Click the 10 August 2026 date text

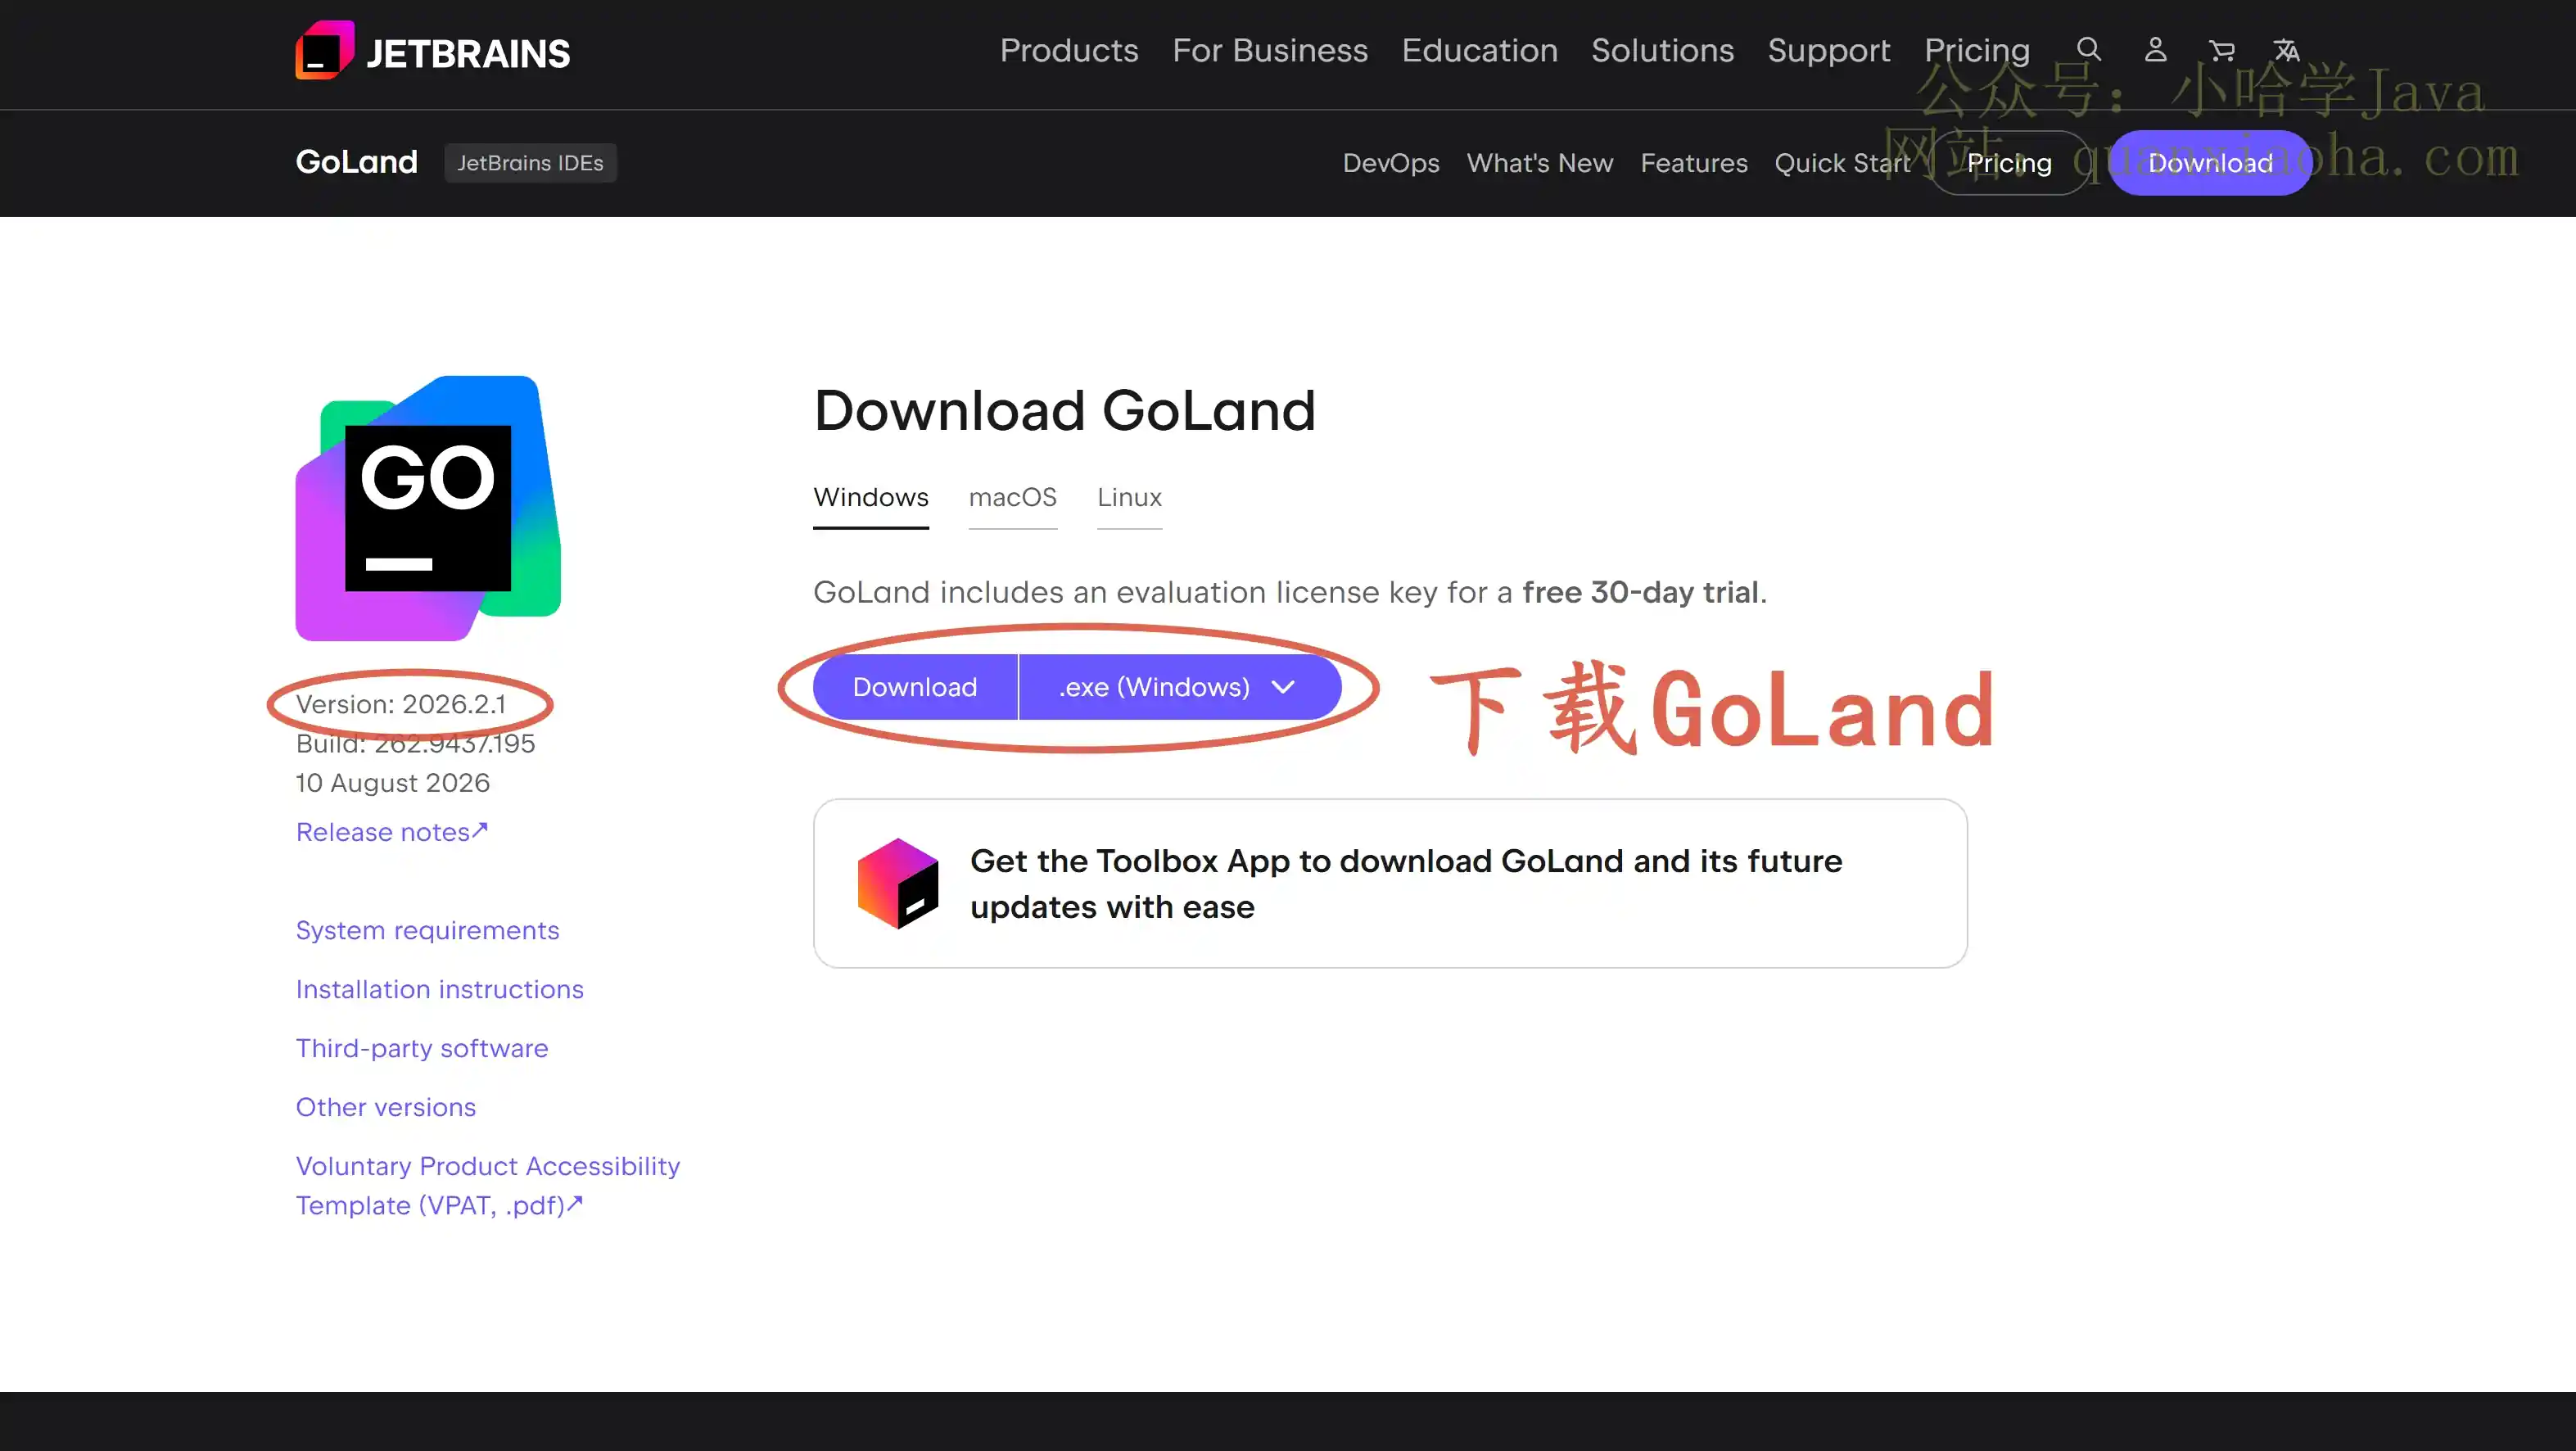392,783
